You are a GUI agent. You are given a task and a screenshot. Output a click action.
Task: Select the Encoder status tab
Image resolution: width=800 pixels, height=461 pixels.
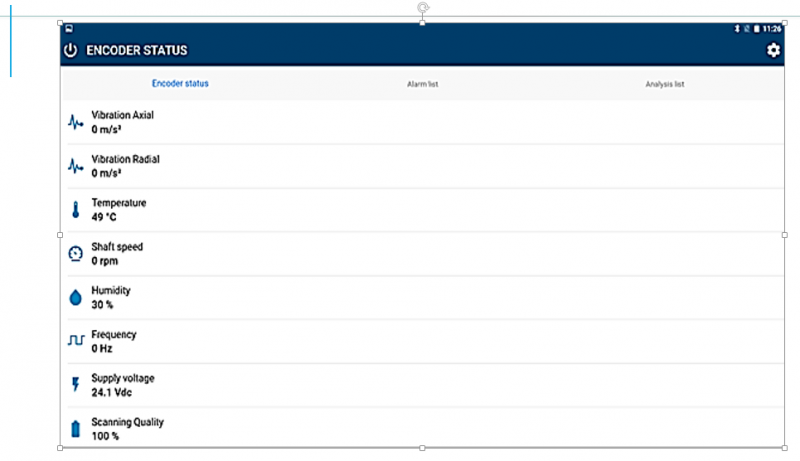click(180, 83)
